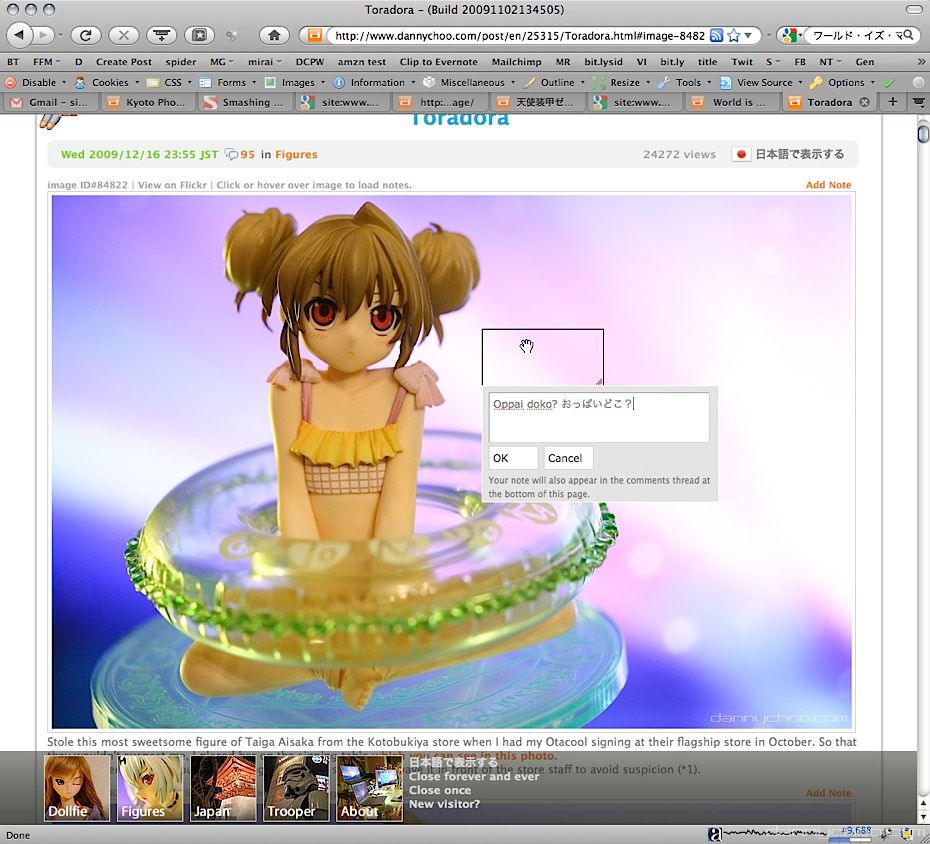Screen dimensions: 930x844
Task: Cancel the image note
Action: 568,458
